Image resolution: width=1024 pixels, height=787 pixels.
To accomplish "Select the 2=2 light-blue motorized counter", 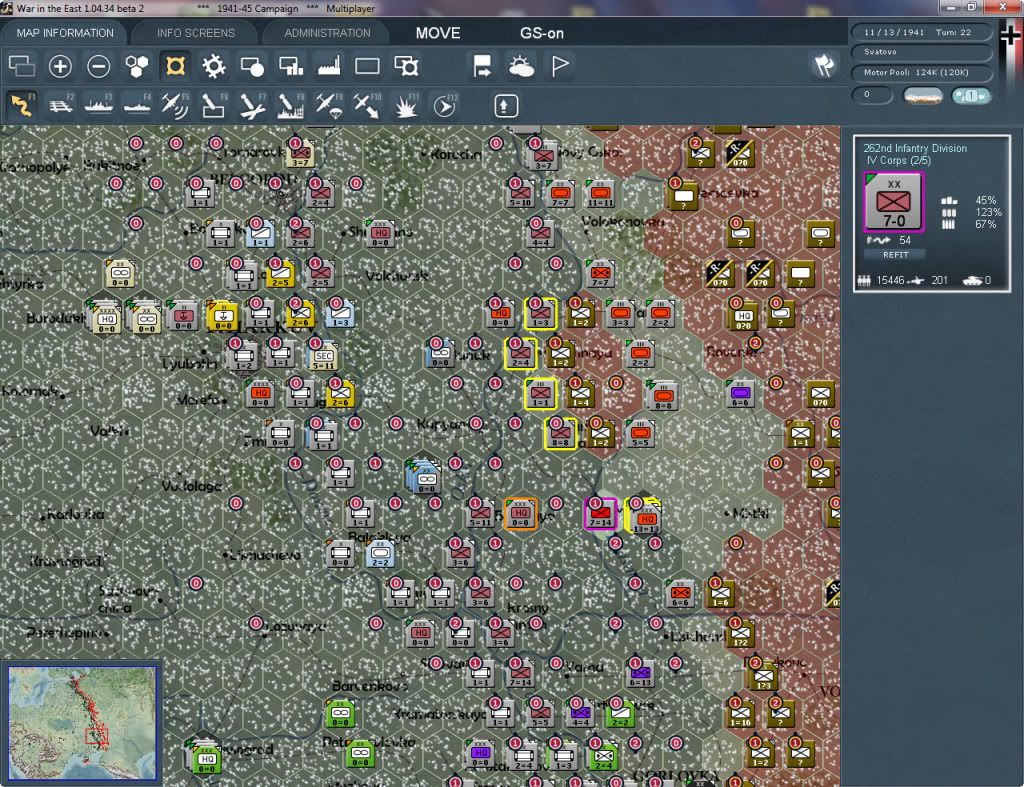I will [x=380, y=554].
